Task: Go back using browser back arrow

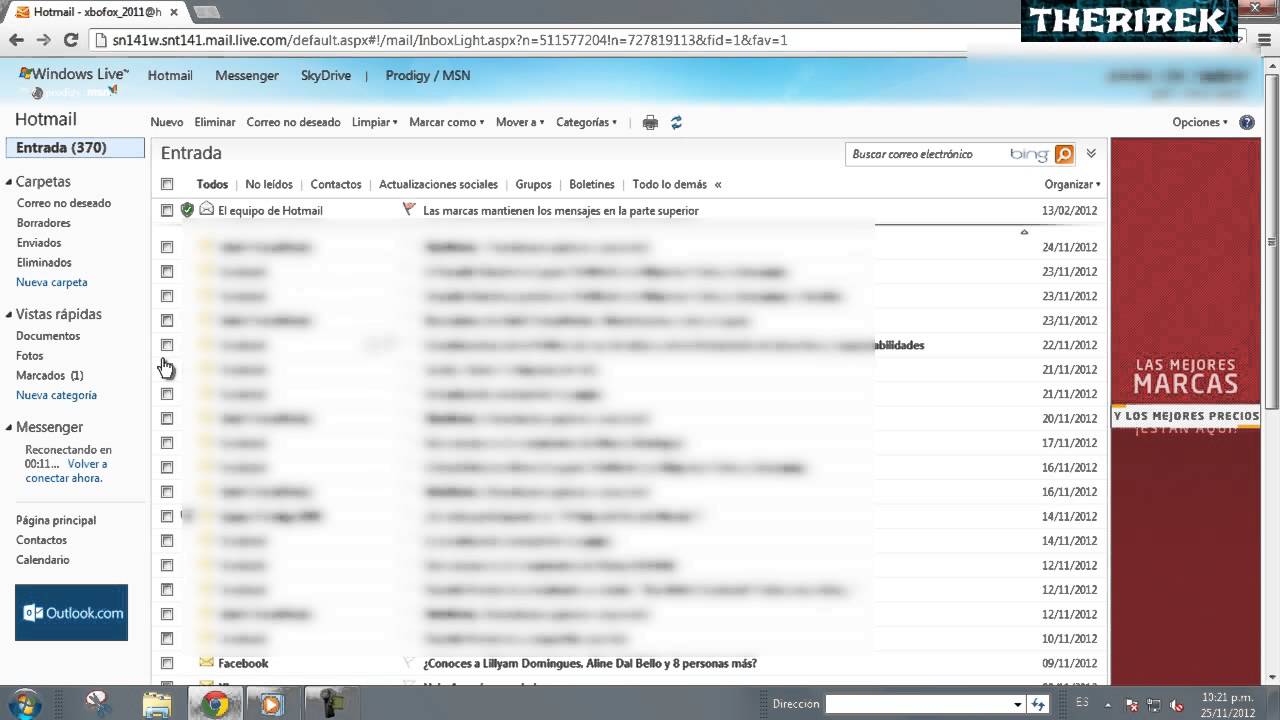Action: pyautogui.click(x=16, y=40)
